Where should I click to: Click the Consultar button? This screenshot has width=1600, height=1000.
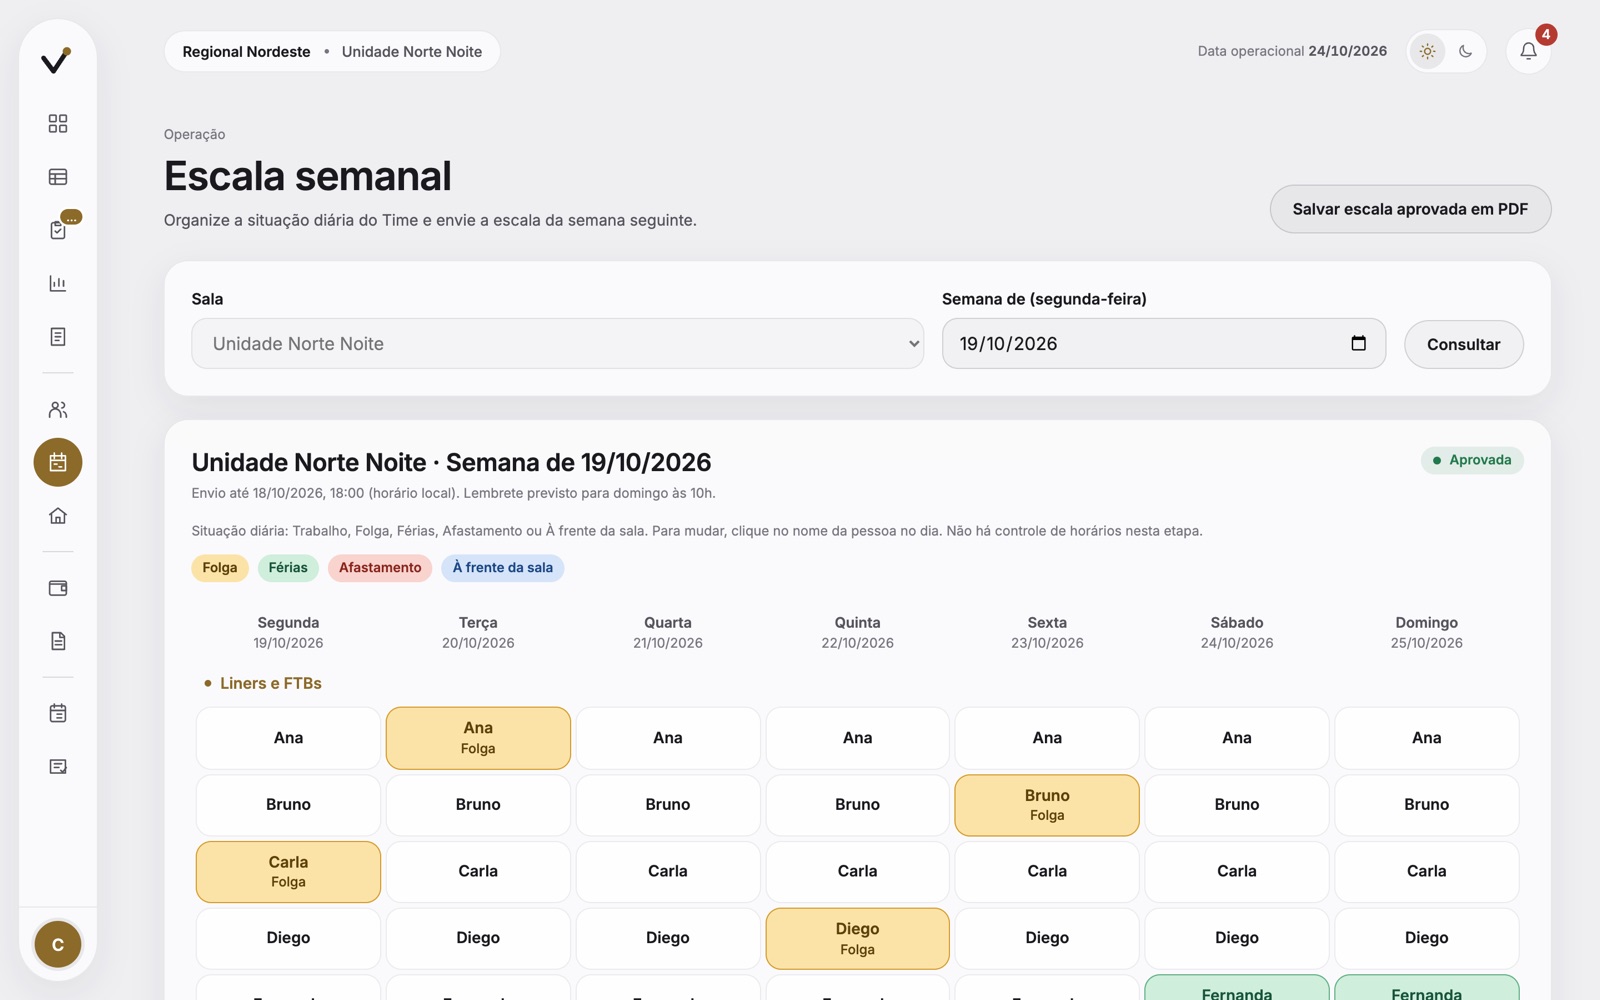(1463, 344)
